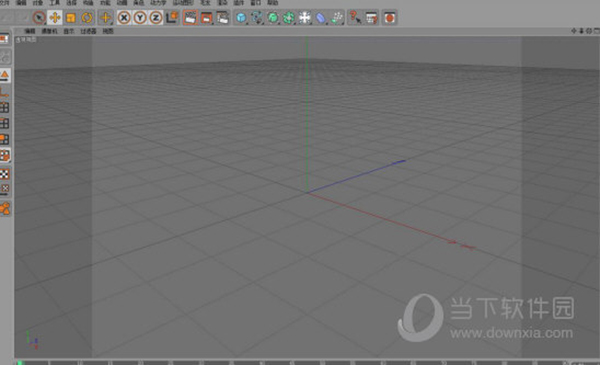Viewport: 600px width, 365px height.
Task: Click the white starburst scene object icon
Action: point(305,18)
